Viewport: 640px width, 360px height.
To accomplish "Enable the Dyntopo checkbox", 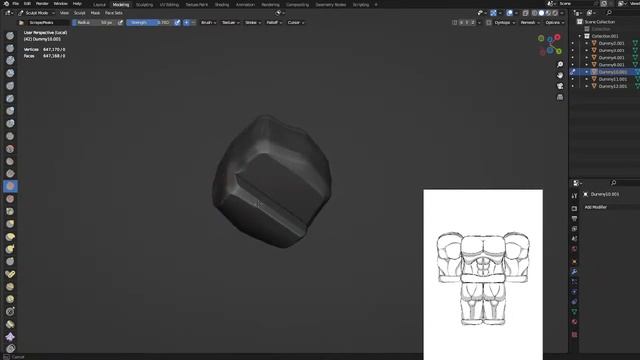I will tap(489, 22).
